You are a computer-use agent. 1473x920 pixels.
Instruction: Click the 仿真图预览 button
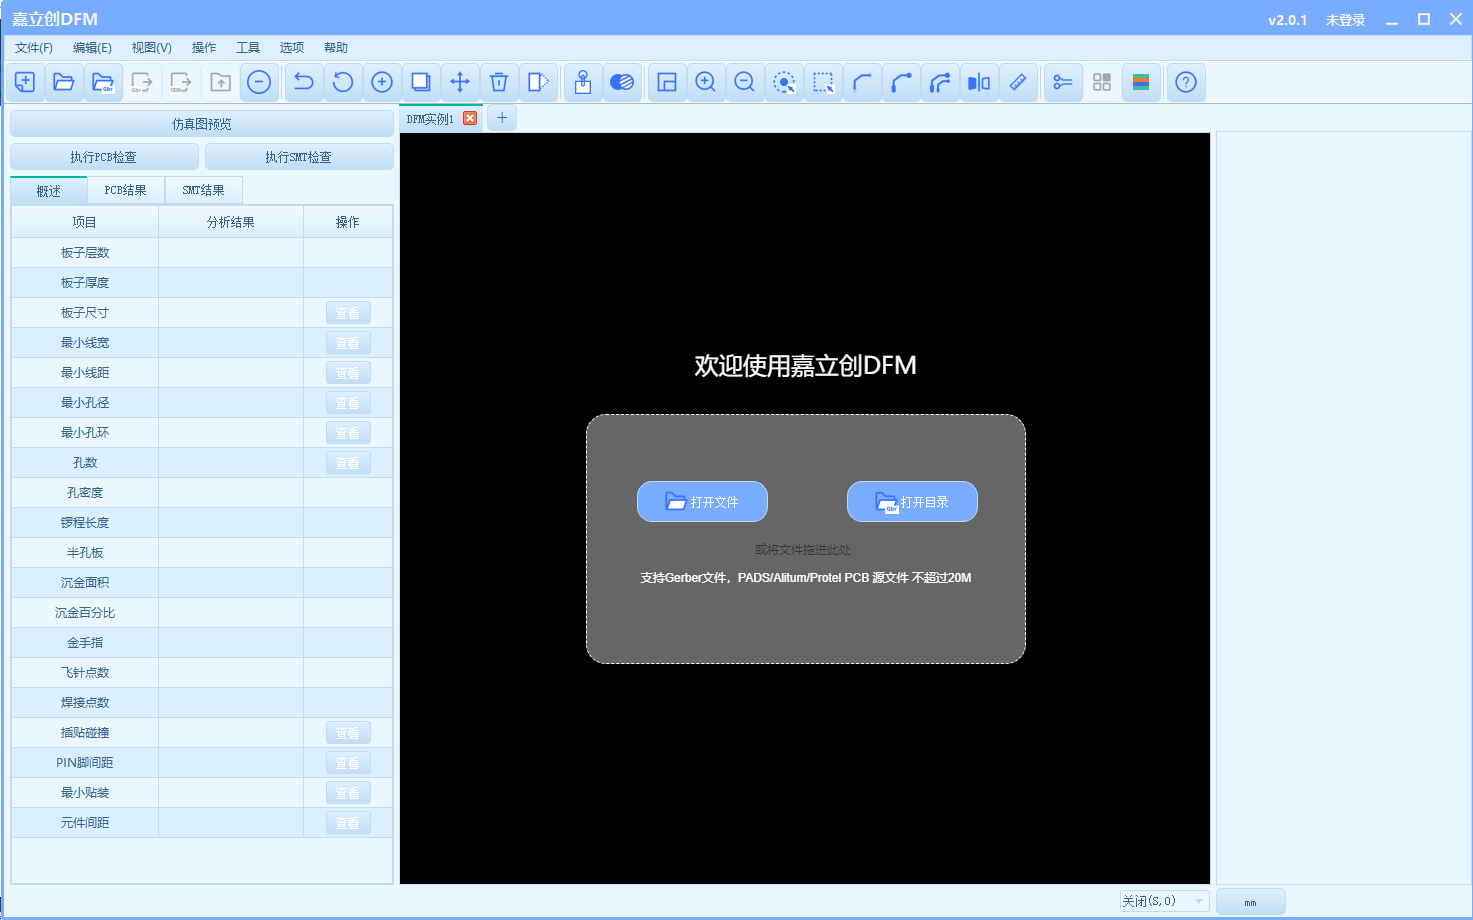coord(202,124)
